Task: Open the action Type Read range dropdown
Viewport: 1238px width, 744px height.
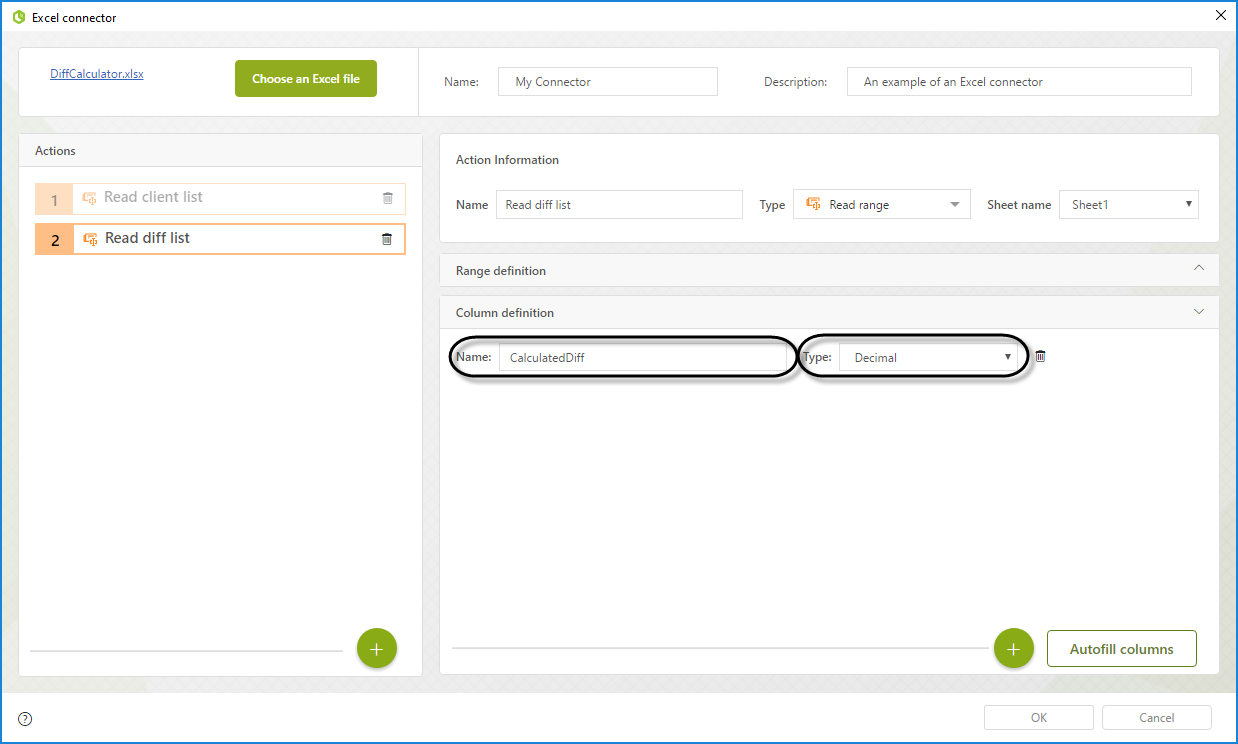Action: (x=881, y=205)
